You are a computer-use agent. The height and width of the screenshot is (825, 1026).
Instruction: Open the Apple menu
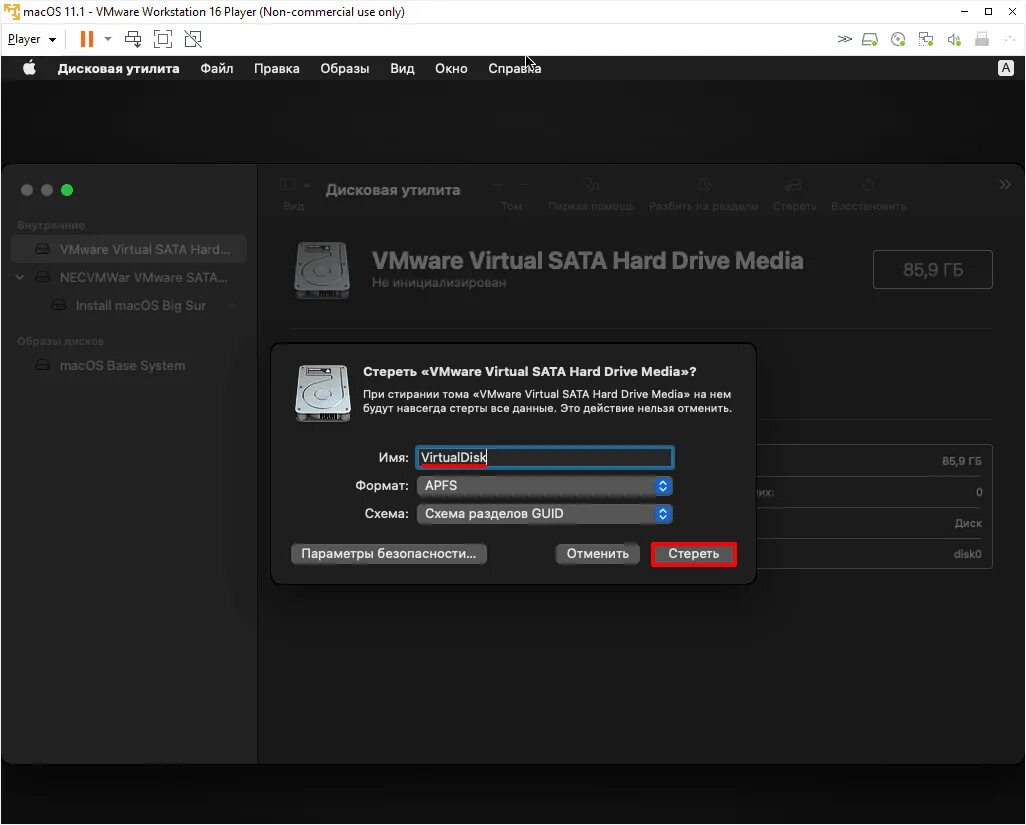tap(29, 68)
